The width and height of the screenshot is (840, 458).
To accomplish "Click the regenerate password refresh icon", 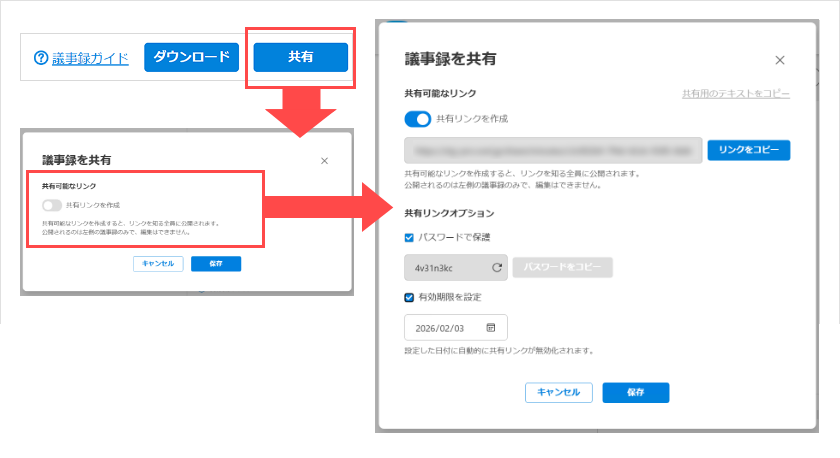I will (x=497, y=268).
